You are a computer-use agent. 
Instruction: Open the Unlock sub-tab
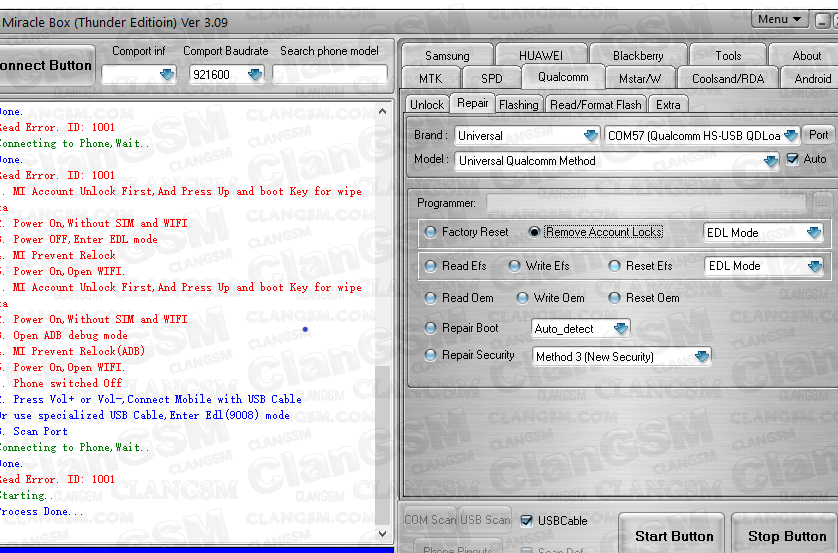[x=426, y=104]
